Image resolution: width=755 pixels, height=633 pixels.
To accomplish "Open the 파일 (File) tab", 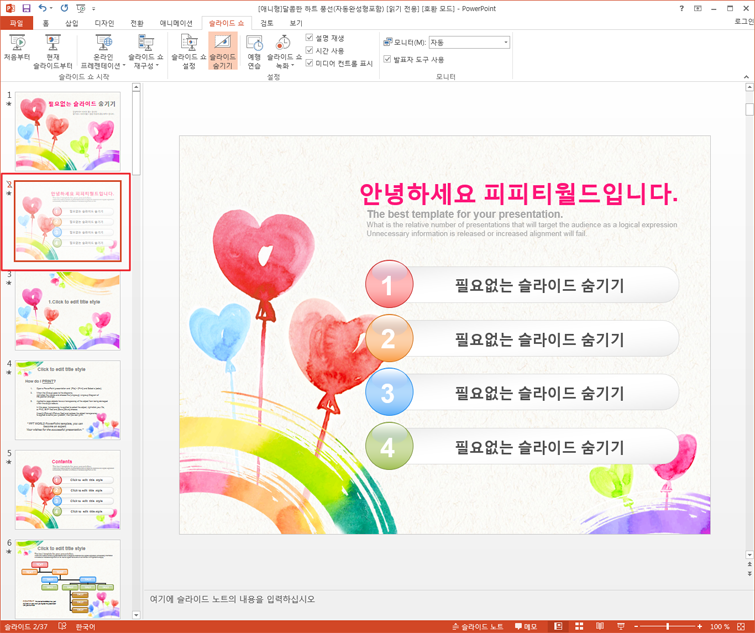I will (16, 23).
